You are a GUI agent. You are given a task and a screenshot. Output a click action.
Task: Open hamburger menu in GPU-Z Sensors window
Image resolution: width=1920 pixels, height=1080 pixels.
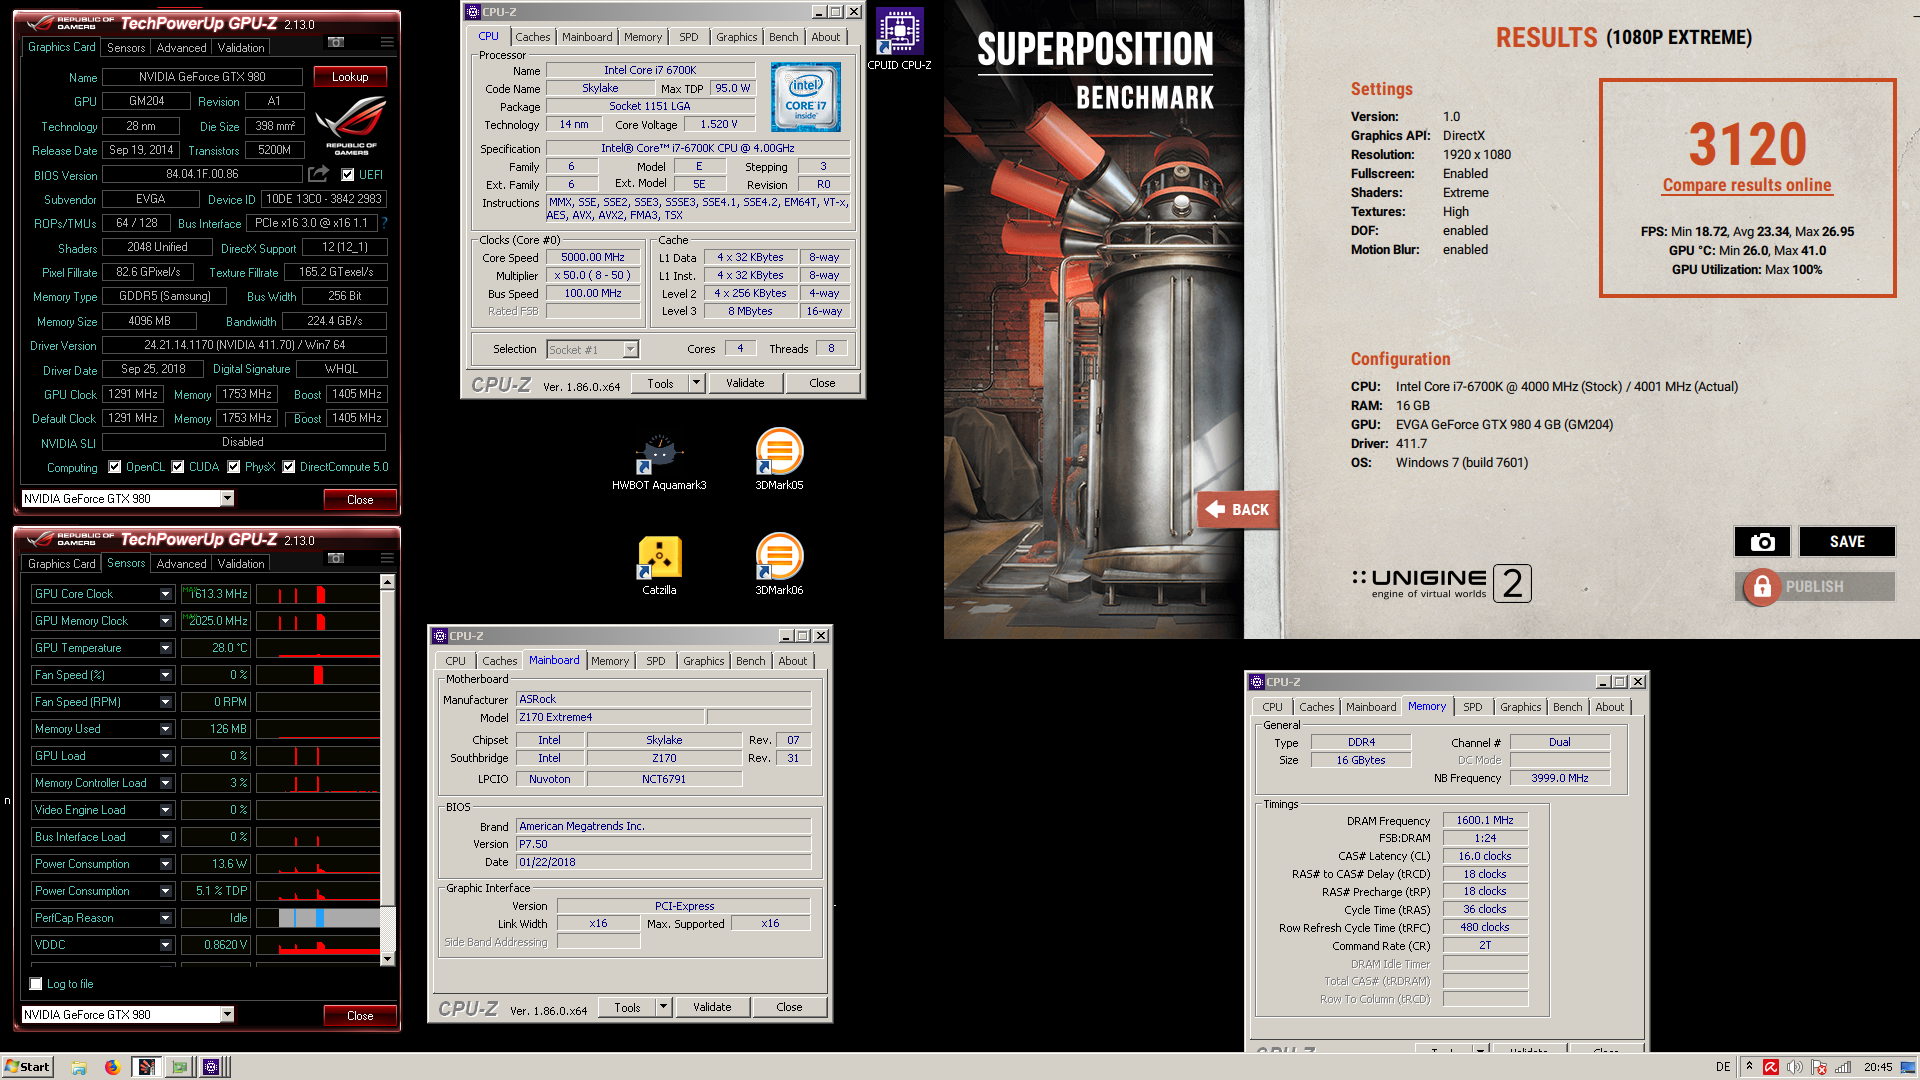click(386, 558)
